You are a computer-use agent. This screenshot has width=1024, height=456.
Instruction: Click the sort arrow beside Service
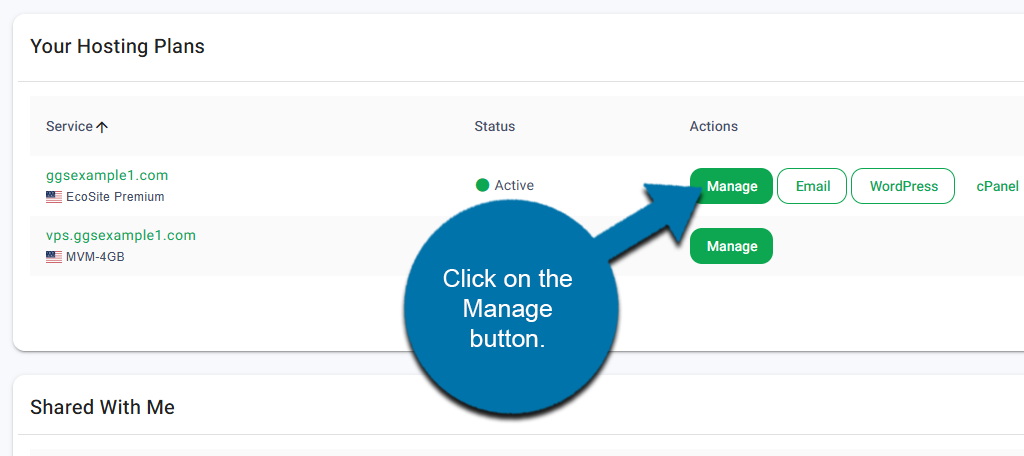(102, 127)
